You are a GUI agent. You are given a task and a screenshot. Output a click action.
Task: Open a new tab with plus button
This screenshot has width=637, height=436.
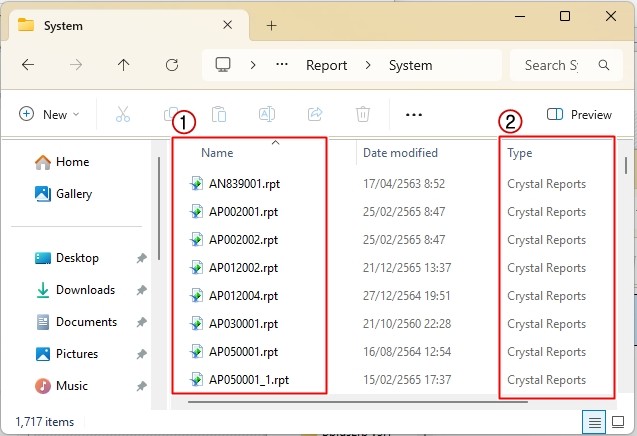pyautogui.click(x=271, y=25)
